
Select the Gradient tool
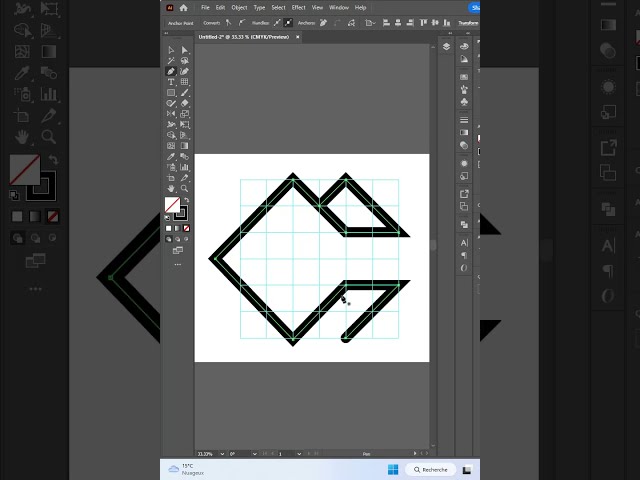[184, 146]
